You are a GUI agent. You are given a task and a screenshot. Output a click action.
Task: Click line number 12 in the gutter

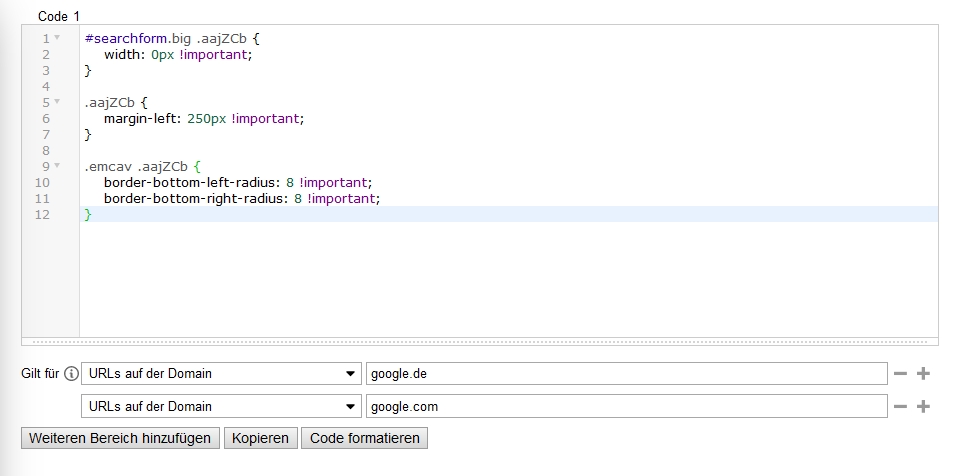(x=42, y=214)
